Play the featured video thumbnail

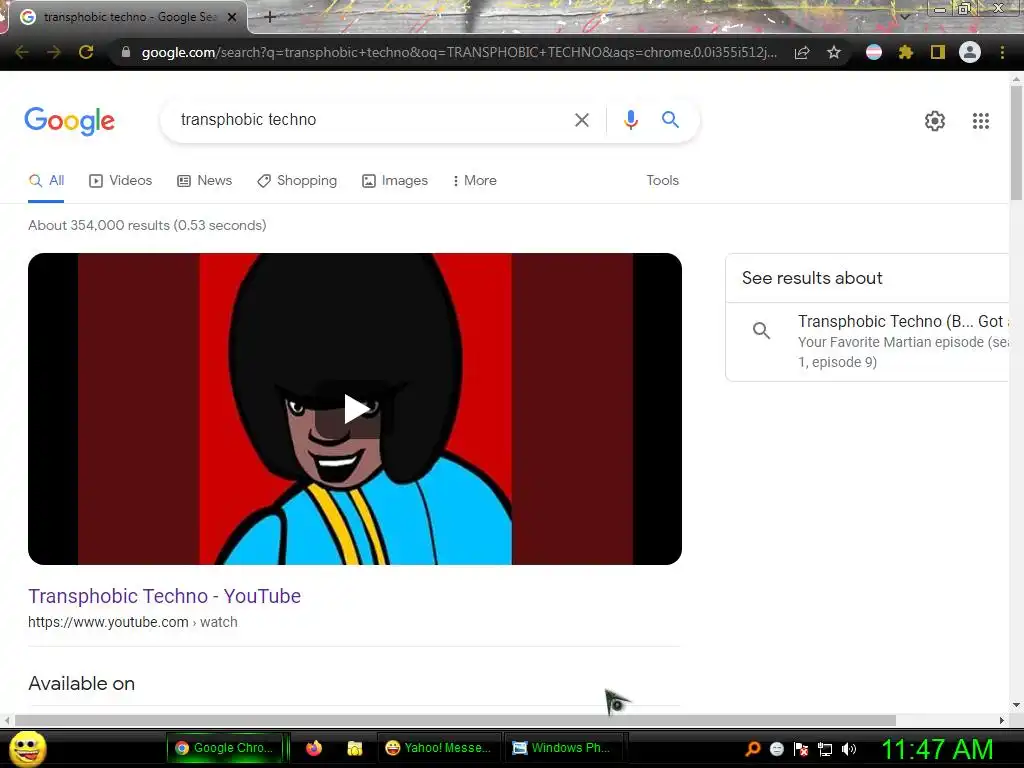pyautogui.click(x=355, y=409)
